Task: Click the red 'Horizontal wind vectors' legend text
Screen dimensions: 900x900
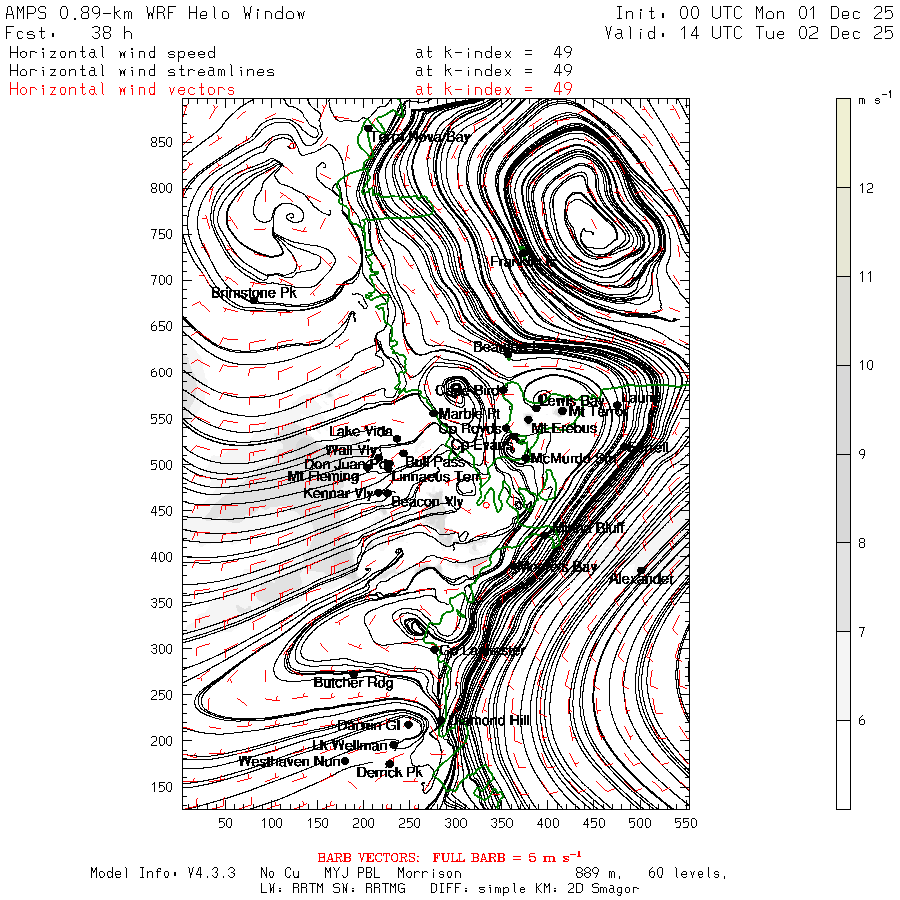Action: pos(122,90)
